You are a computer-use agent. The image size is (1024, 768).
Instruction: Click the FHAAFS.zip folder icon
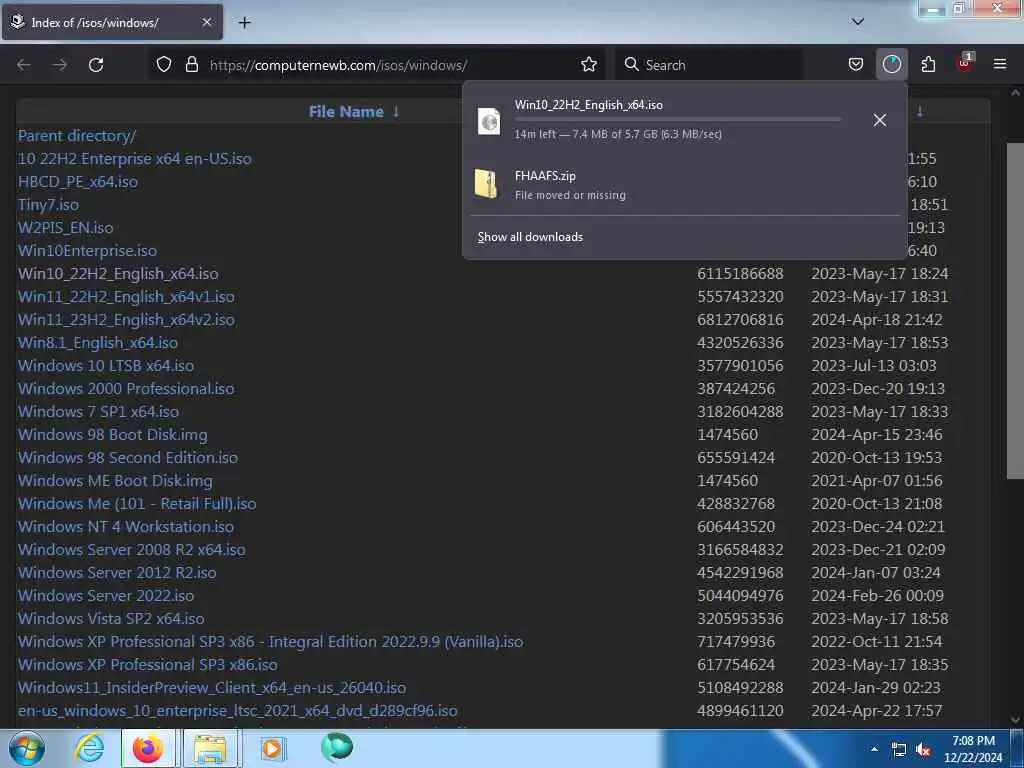coord(487,184)
